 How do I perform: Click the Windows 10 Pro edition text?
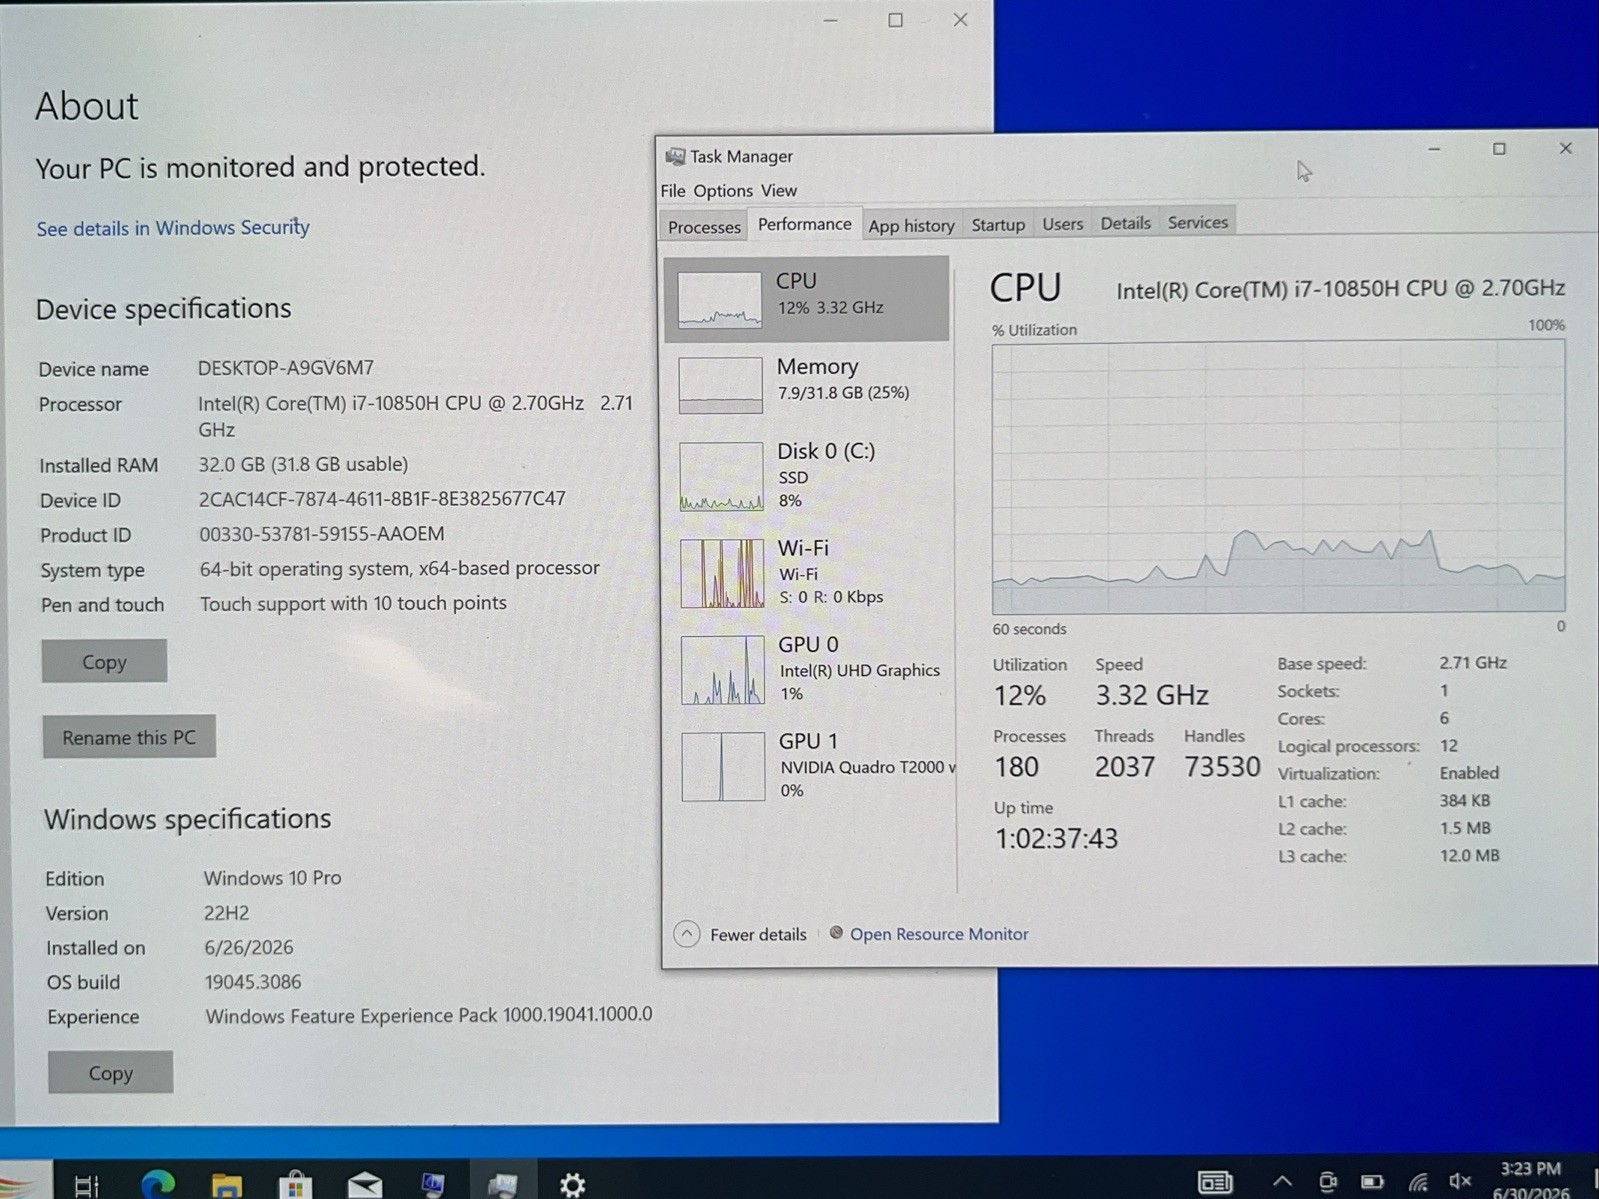tap(272, 878)
